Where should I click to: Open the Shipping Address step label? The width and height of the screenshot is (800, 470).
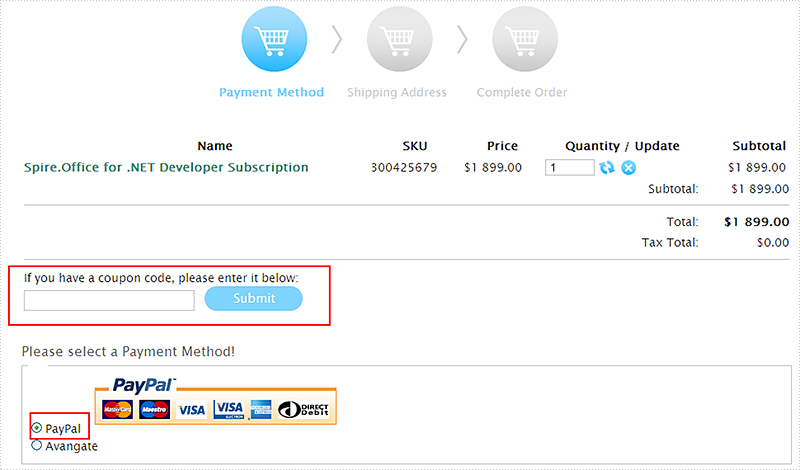397,92
